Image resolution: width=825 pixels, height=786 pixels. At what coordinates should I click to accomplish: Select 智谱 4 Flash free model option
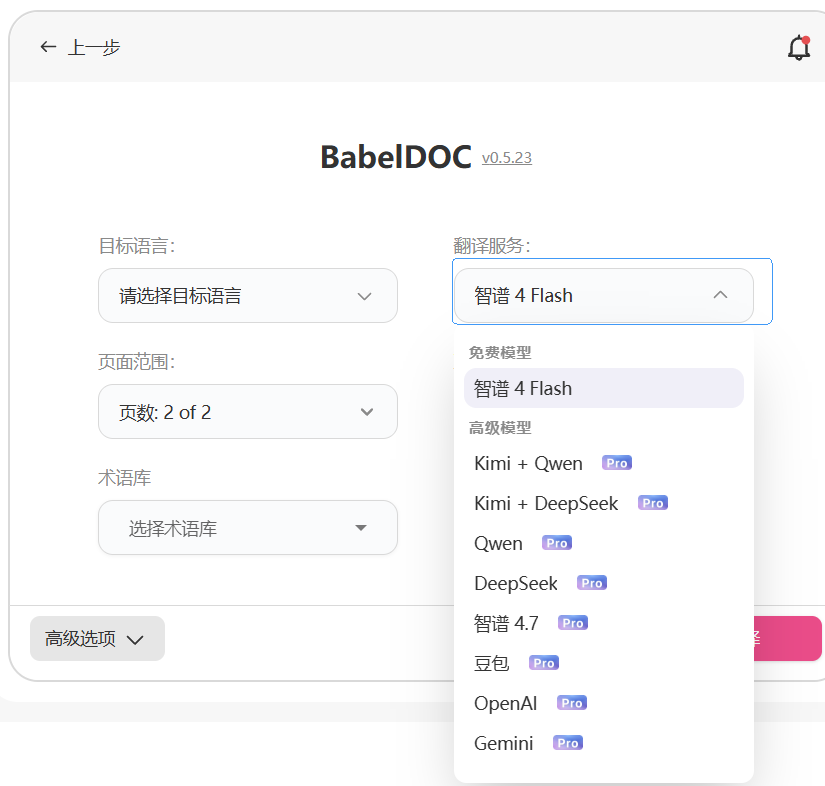(x=603, y=388)
